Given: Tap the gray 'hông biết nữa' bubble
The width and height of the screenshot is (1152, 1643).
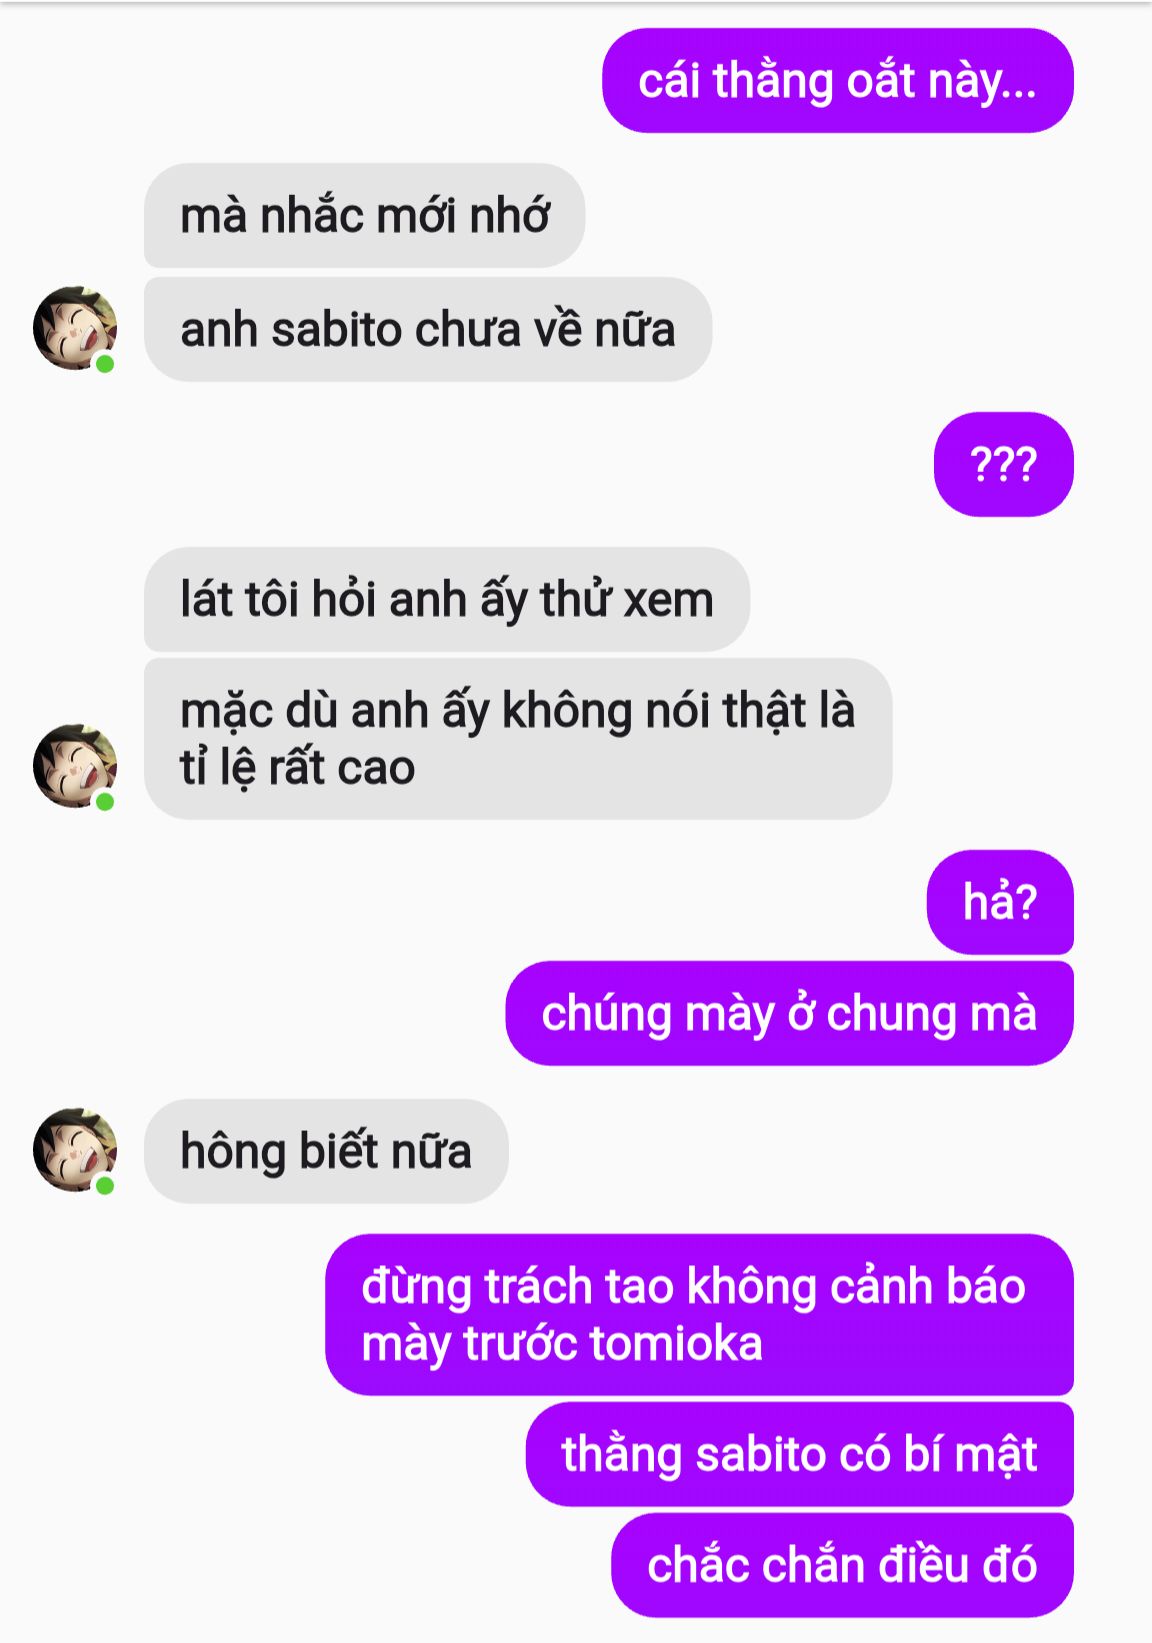Looking at the screenshot, I should (326, 1151).
